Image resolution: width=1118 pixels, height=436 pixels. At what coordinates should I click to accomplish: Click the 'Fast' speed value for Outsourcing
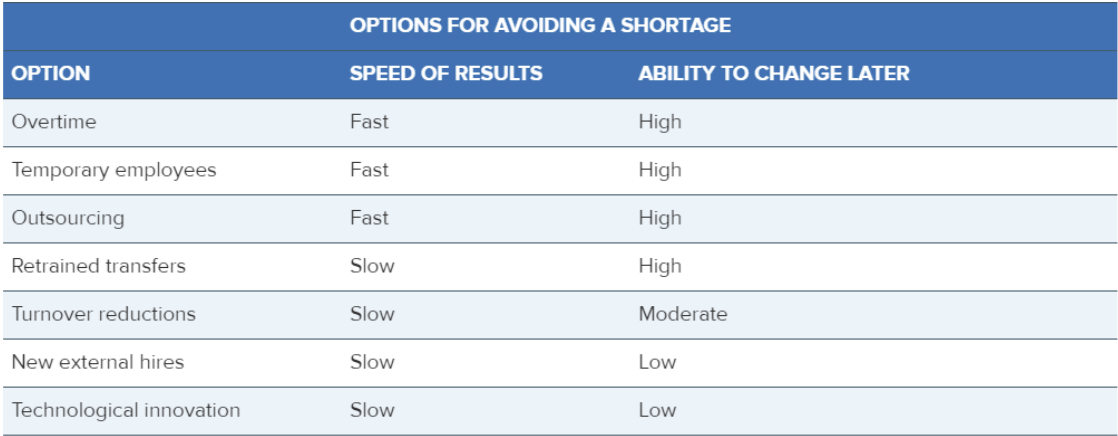(x=369, y=218)
